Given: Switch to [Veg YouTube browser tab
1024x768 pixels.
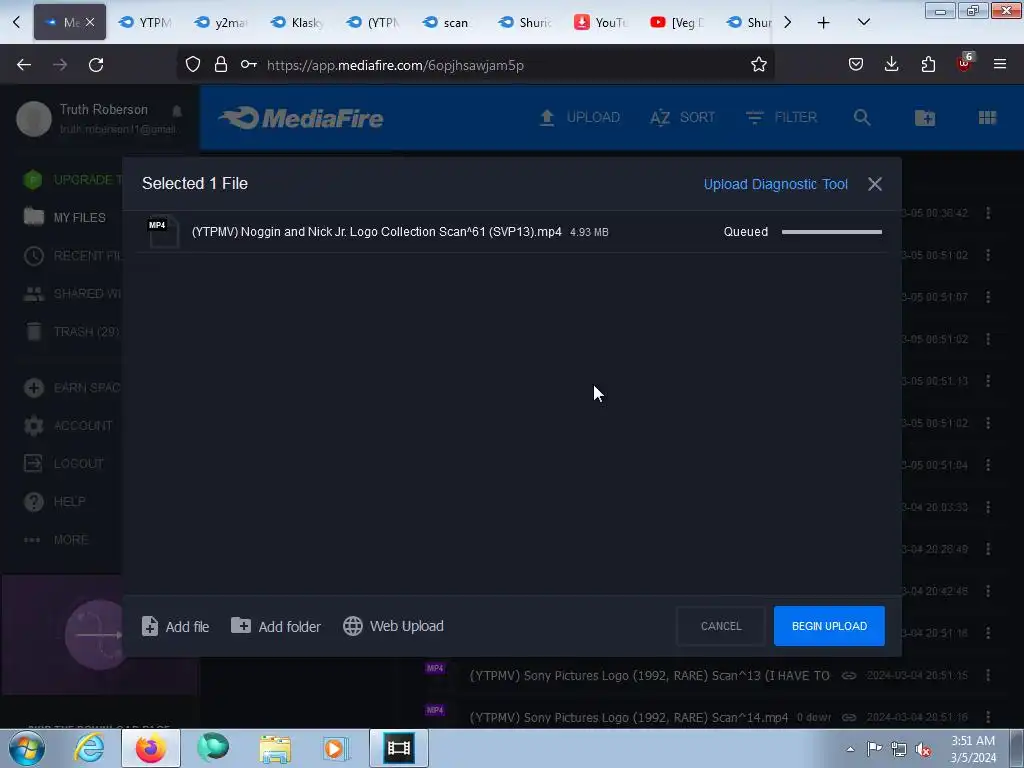Looking at the screenshot, I should 677,22.
